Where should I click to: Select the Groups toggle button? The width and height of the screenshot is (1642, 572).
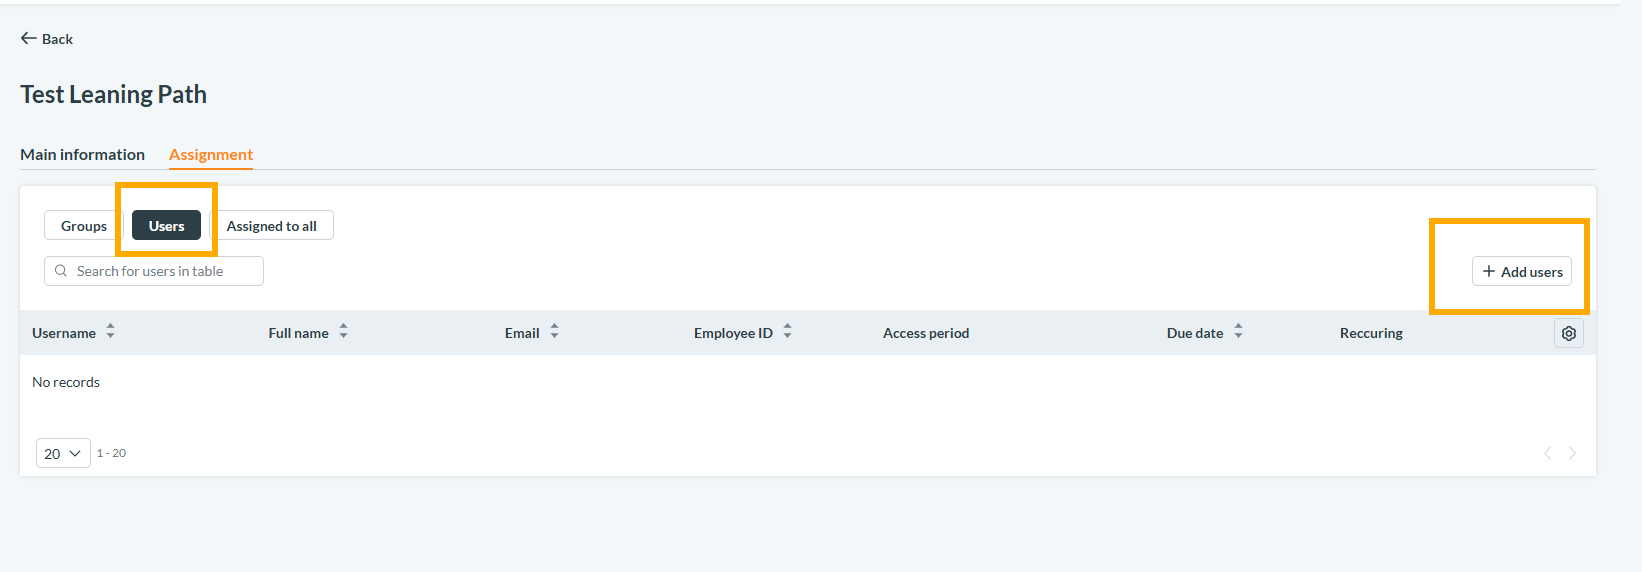coord(84,226)
